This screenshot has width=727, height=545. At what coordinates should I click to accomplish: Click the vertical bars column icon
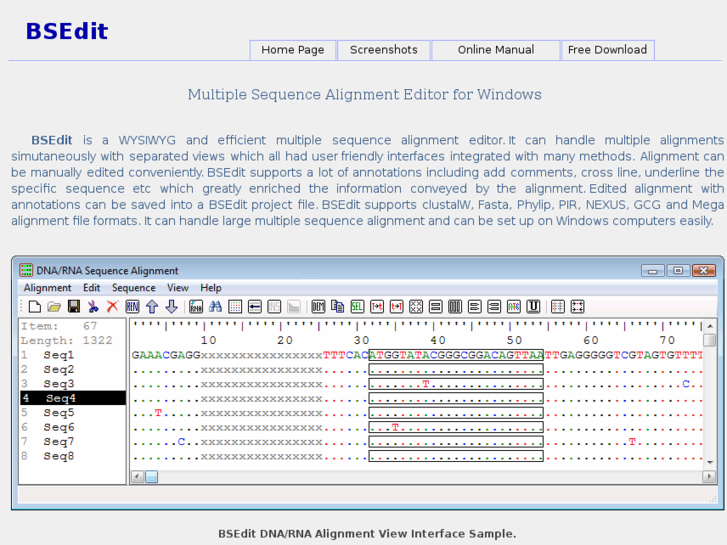(455, 307)
